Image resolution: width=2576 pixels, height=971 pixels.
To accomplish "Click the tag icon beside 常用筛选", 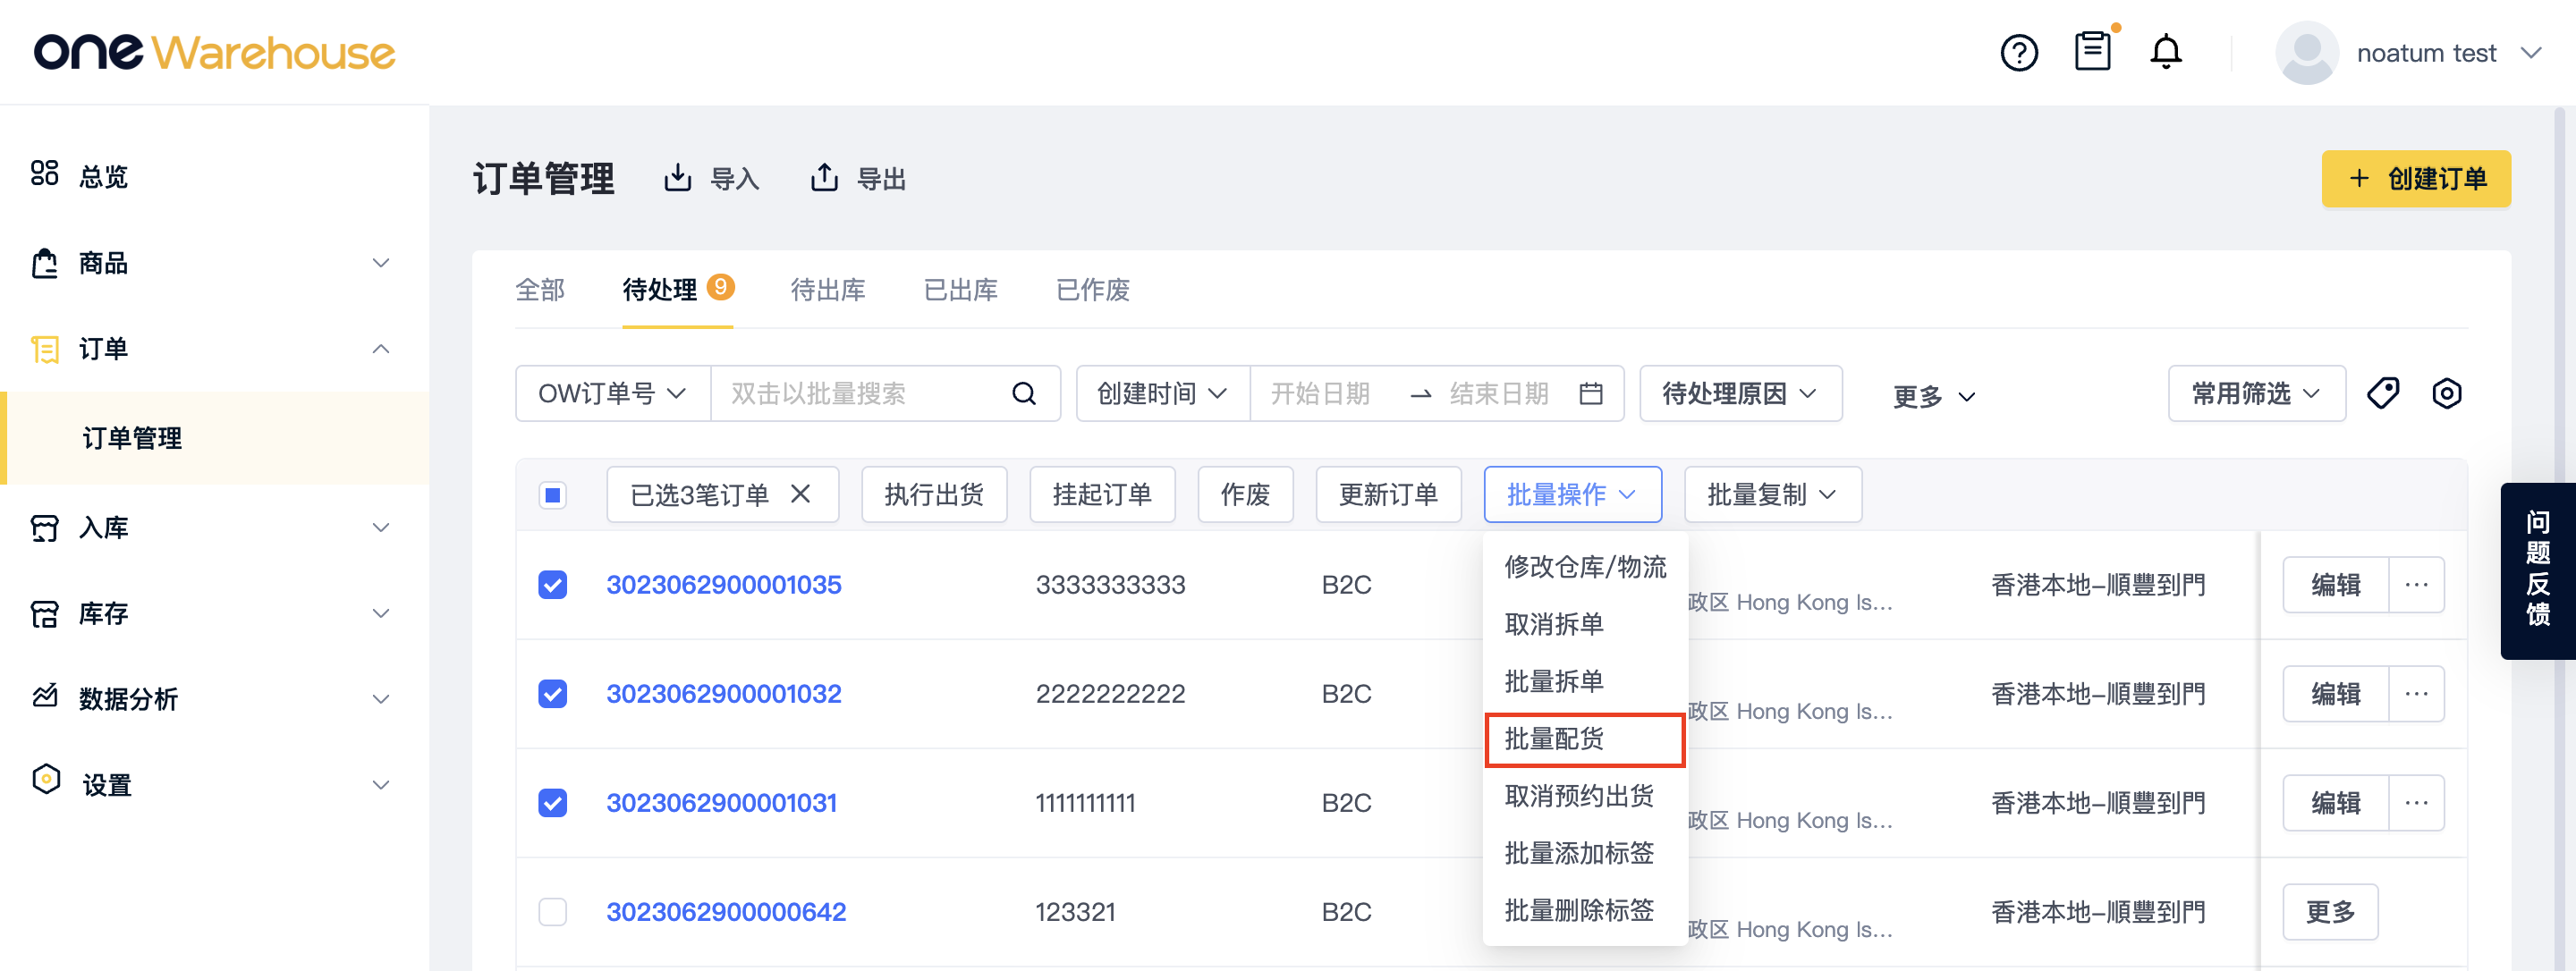I will point(2383,393).
